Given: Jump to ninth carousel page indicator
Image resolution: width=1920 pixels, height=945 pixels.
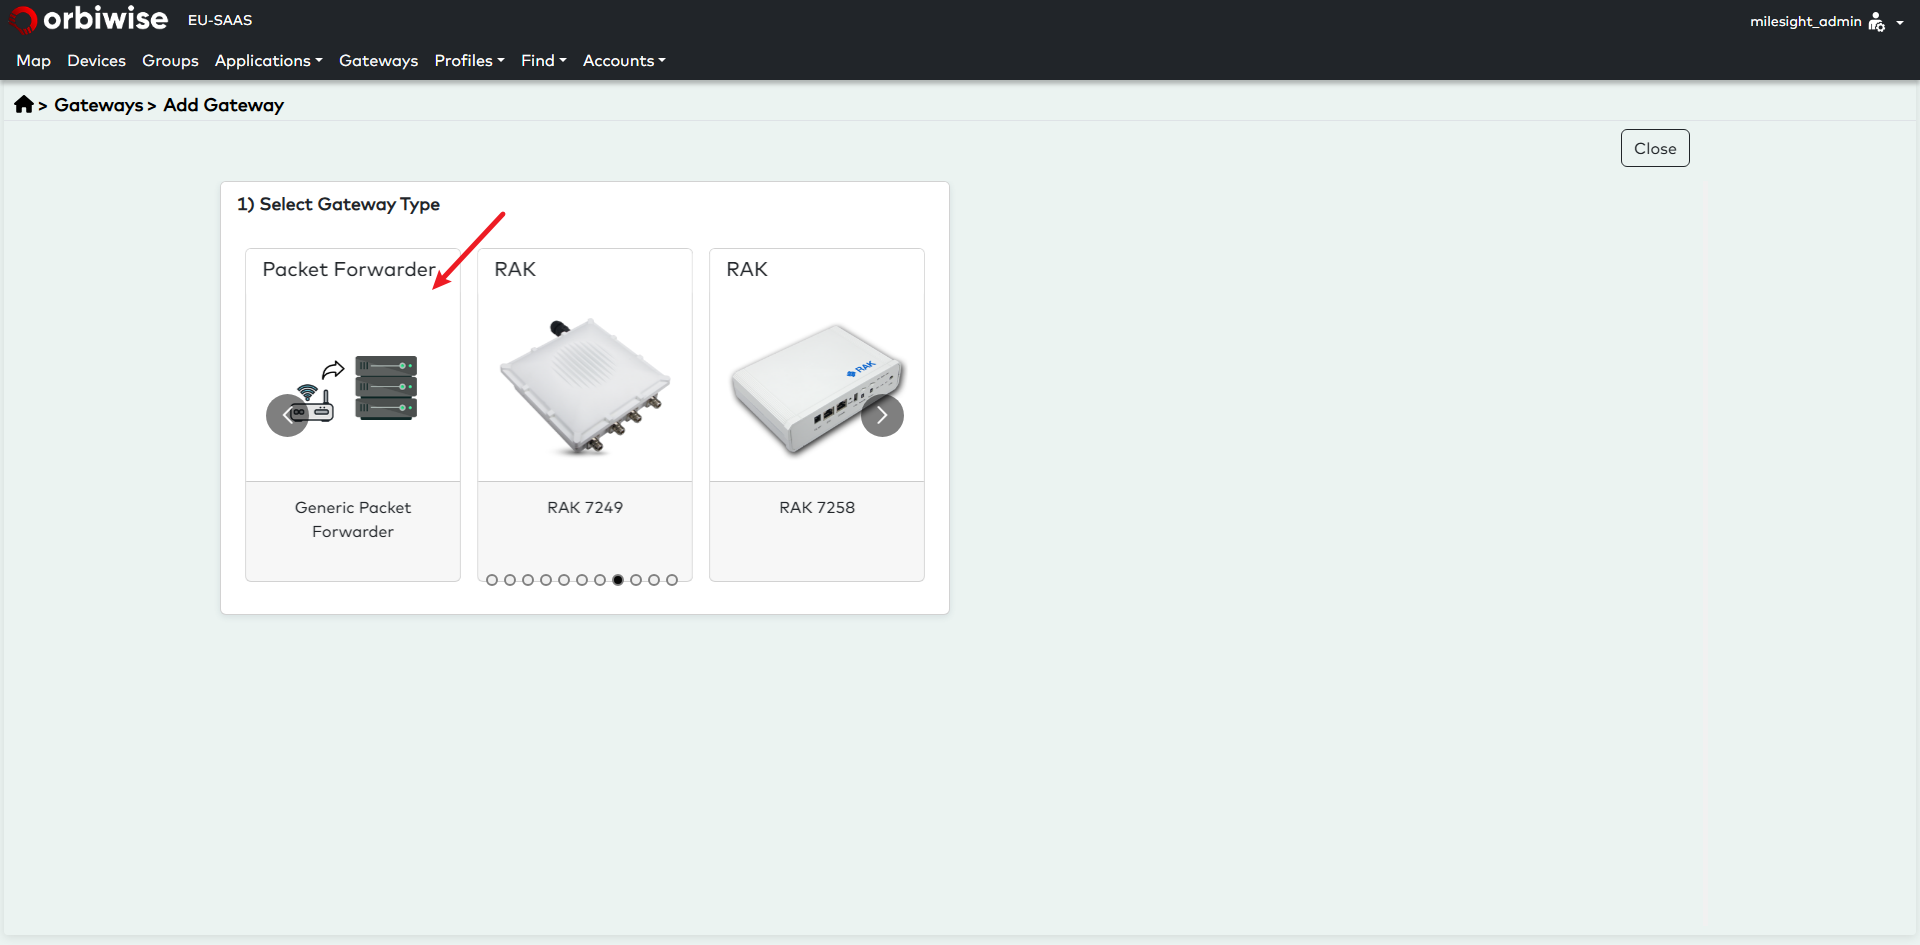Looking at the screenshot, I should pos(636,580).
